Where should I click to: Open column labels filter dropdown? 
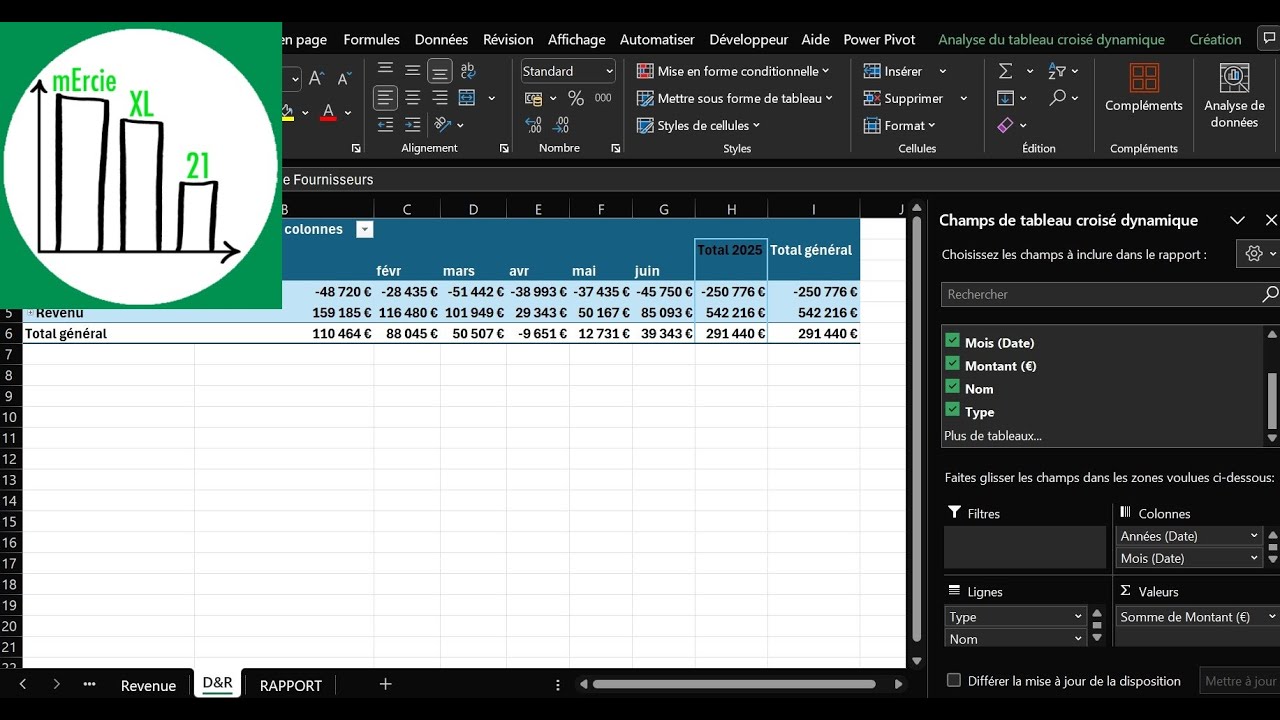pos(365,229)
